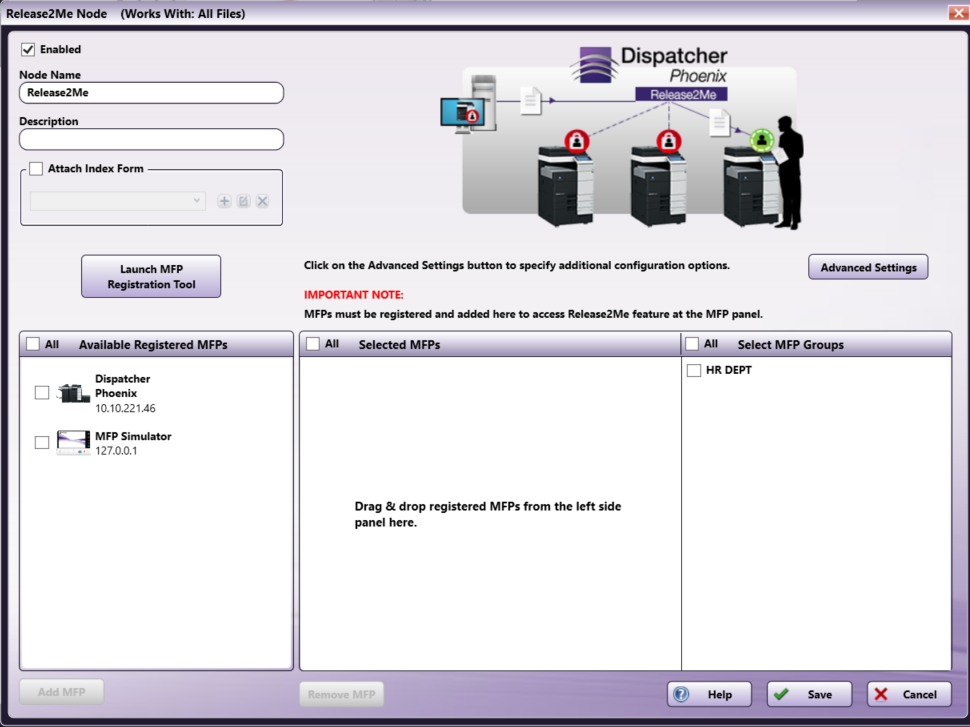Click the Select MFP Groups header
Viewport: 970px width, 727px height.
[x=790, y=345]
